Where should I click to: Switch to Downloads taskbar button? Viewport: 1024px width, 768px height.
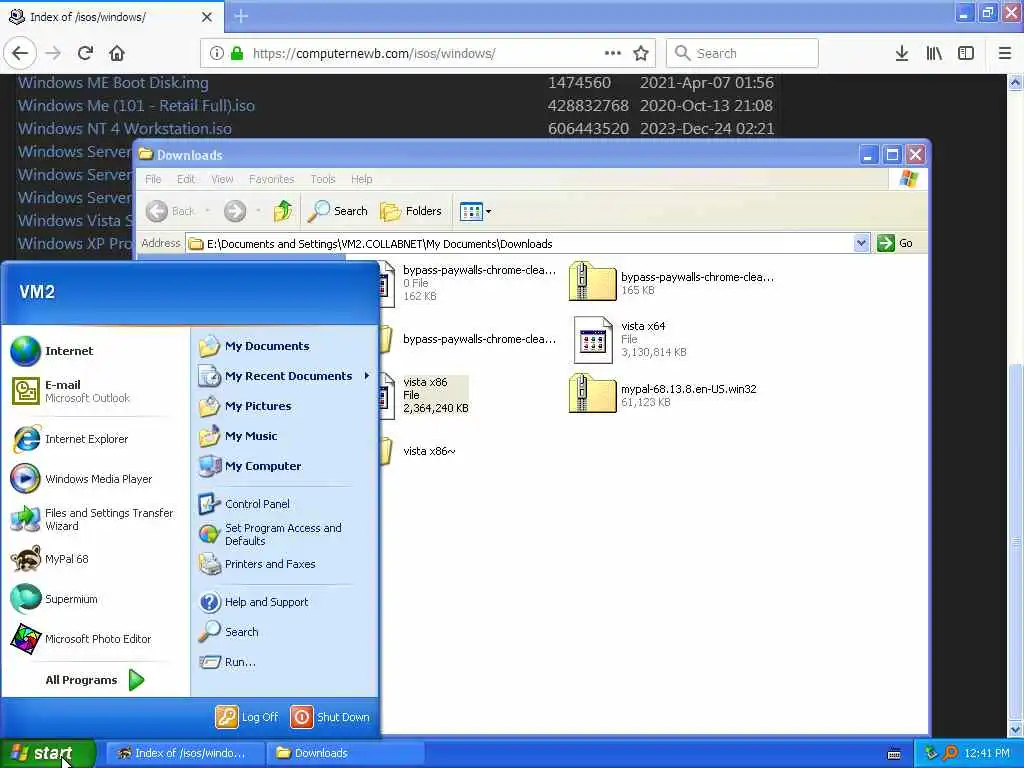(x=345, y=753)
